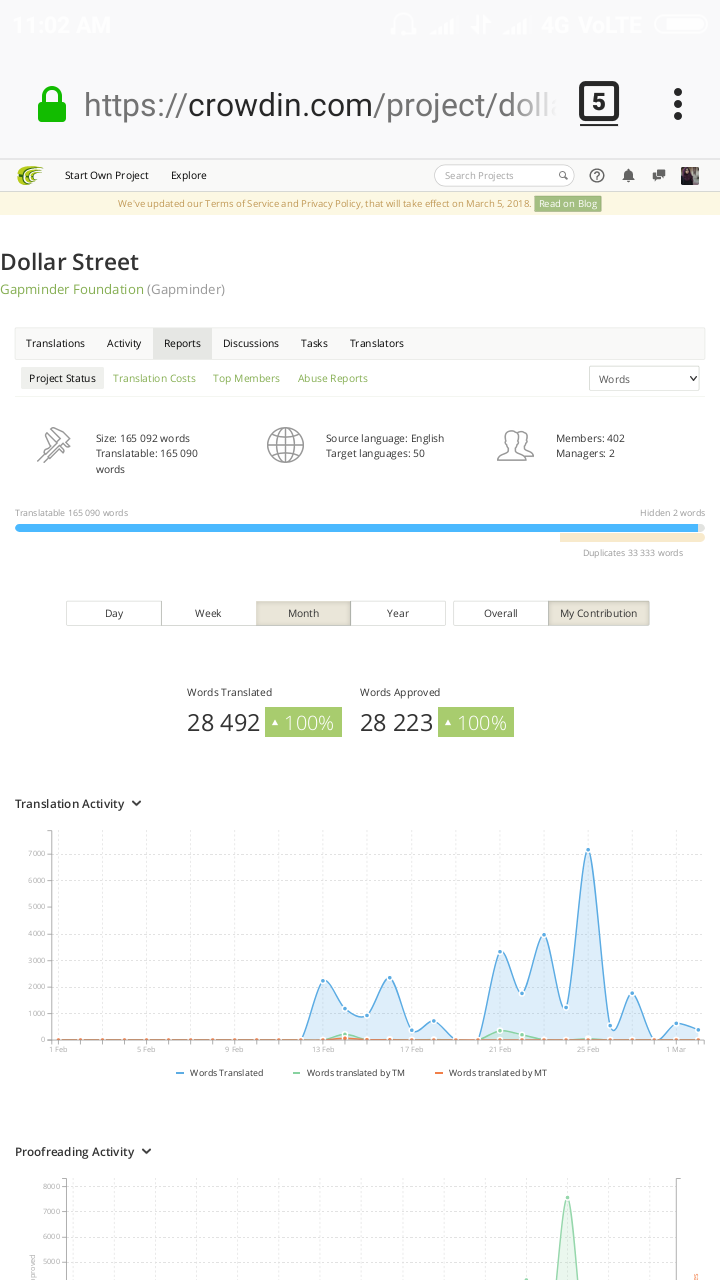Click the Dollar Street project title
This screenshot has height=1280, width=720.
click(x=70, y=262)
